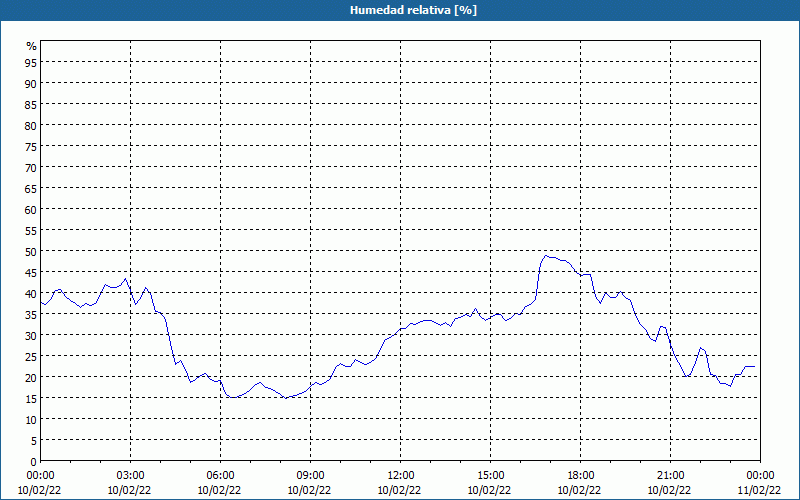Image resolution: width=800 pixels, height=500 pixels.
Task: Select the "%" unit label above the vertical axis
Action: (x=32, y=46)
